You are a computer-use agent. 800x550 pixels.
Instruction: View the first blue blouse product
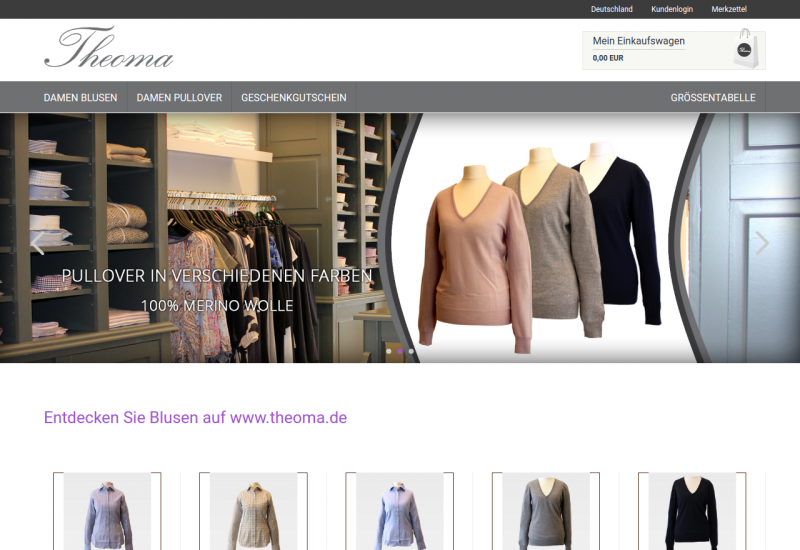(x=107, y=510)
